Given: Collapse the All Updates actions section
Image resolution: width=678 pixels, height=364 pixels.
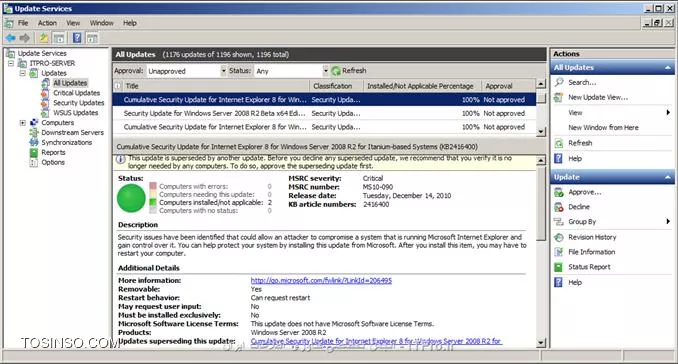Looking at the screenshot, I should 668,68.
